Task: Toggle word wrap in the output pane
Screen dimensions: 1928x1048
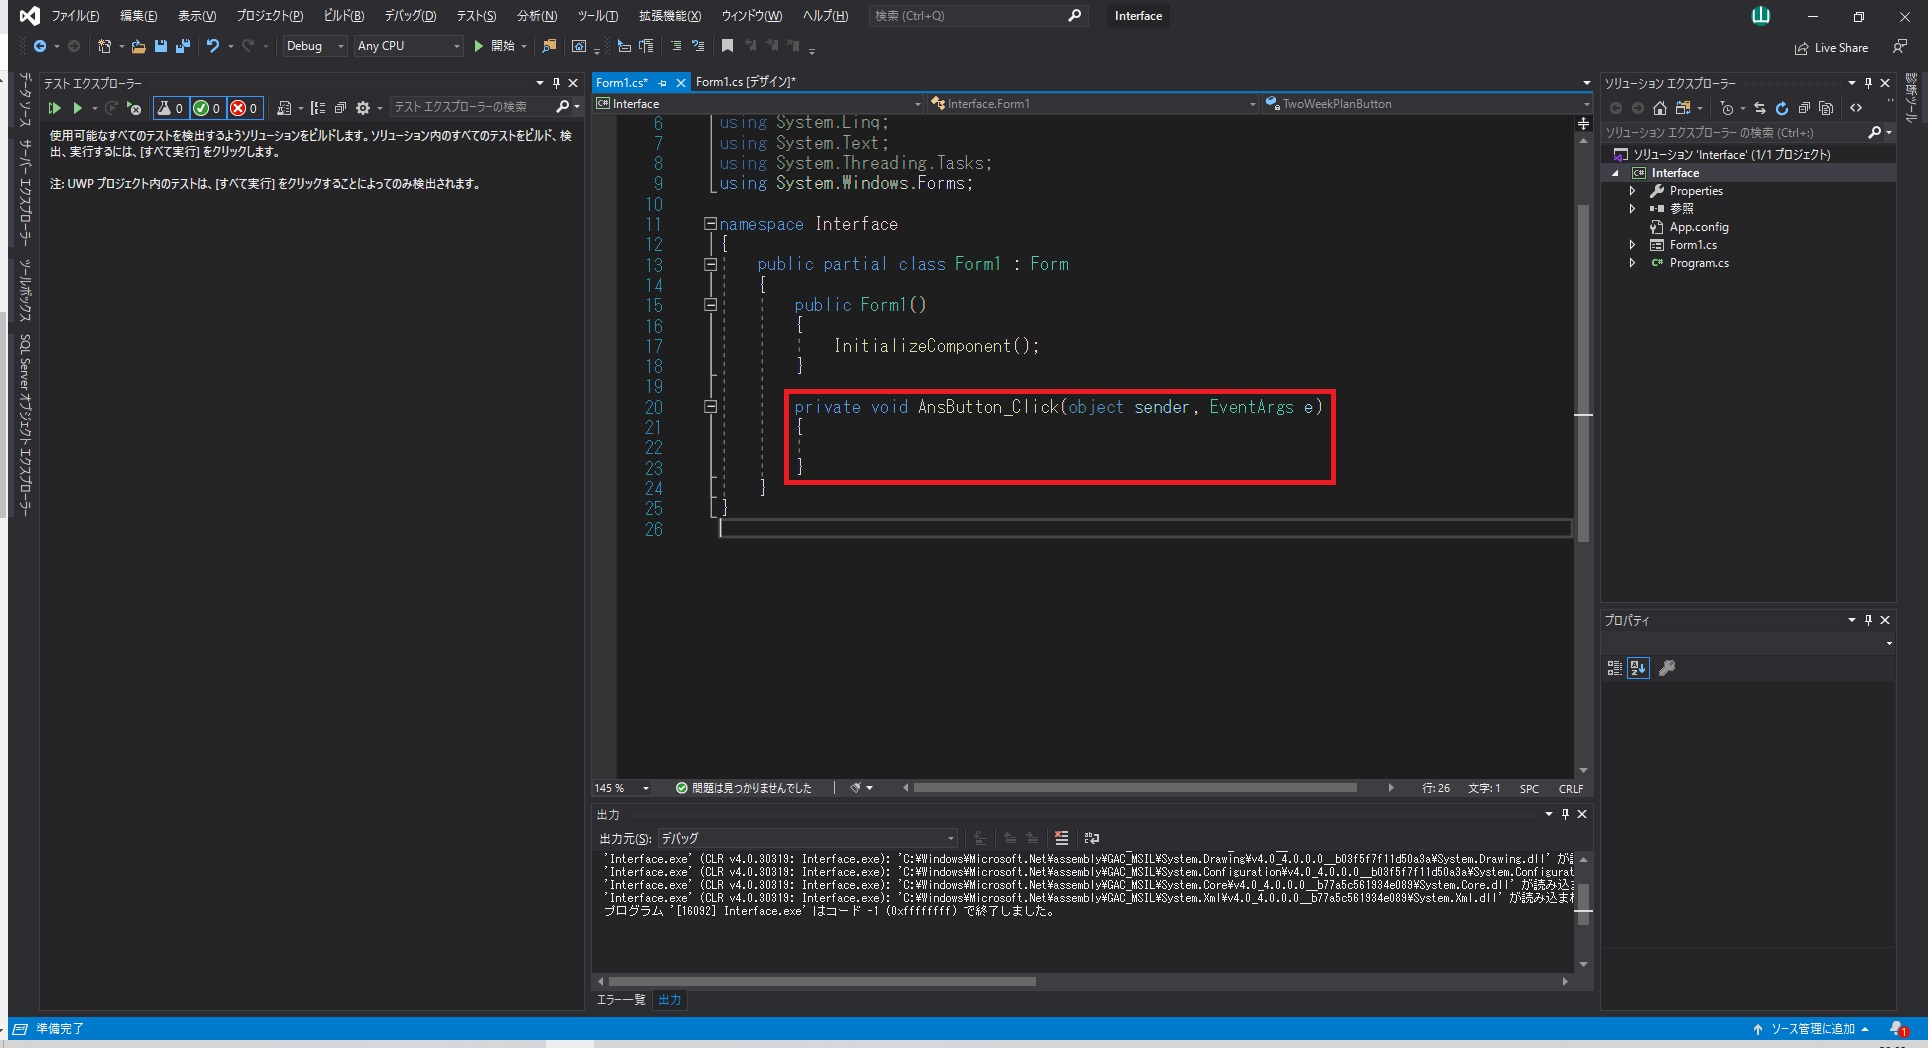Action: coord(1091,838)
